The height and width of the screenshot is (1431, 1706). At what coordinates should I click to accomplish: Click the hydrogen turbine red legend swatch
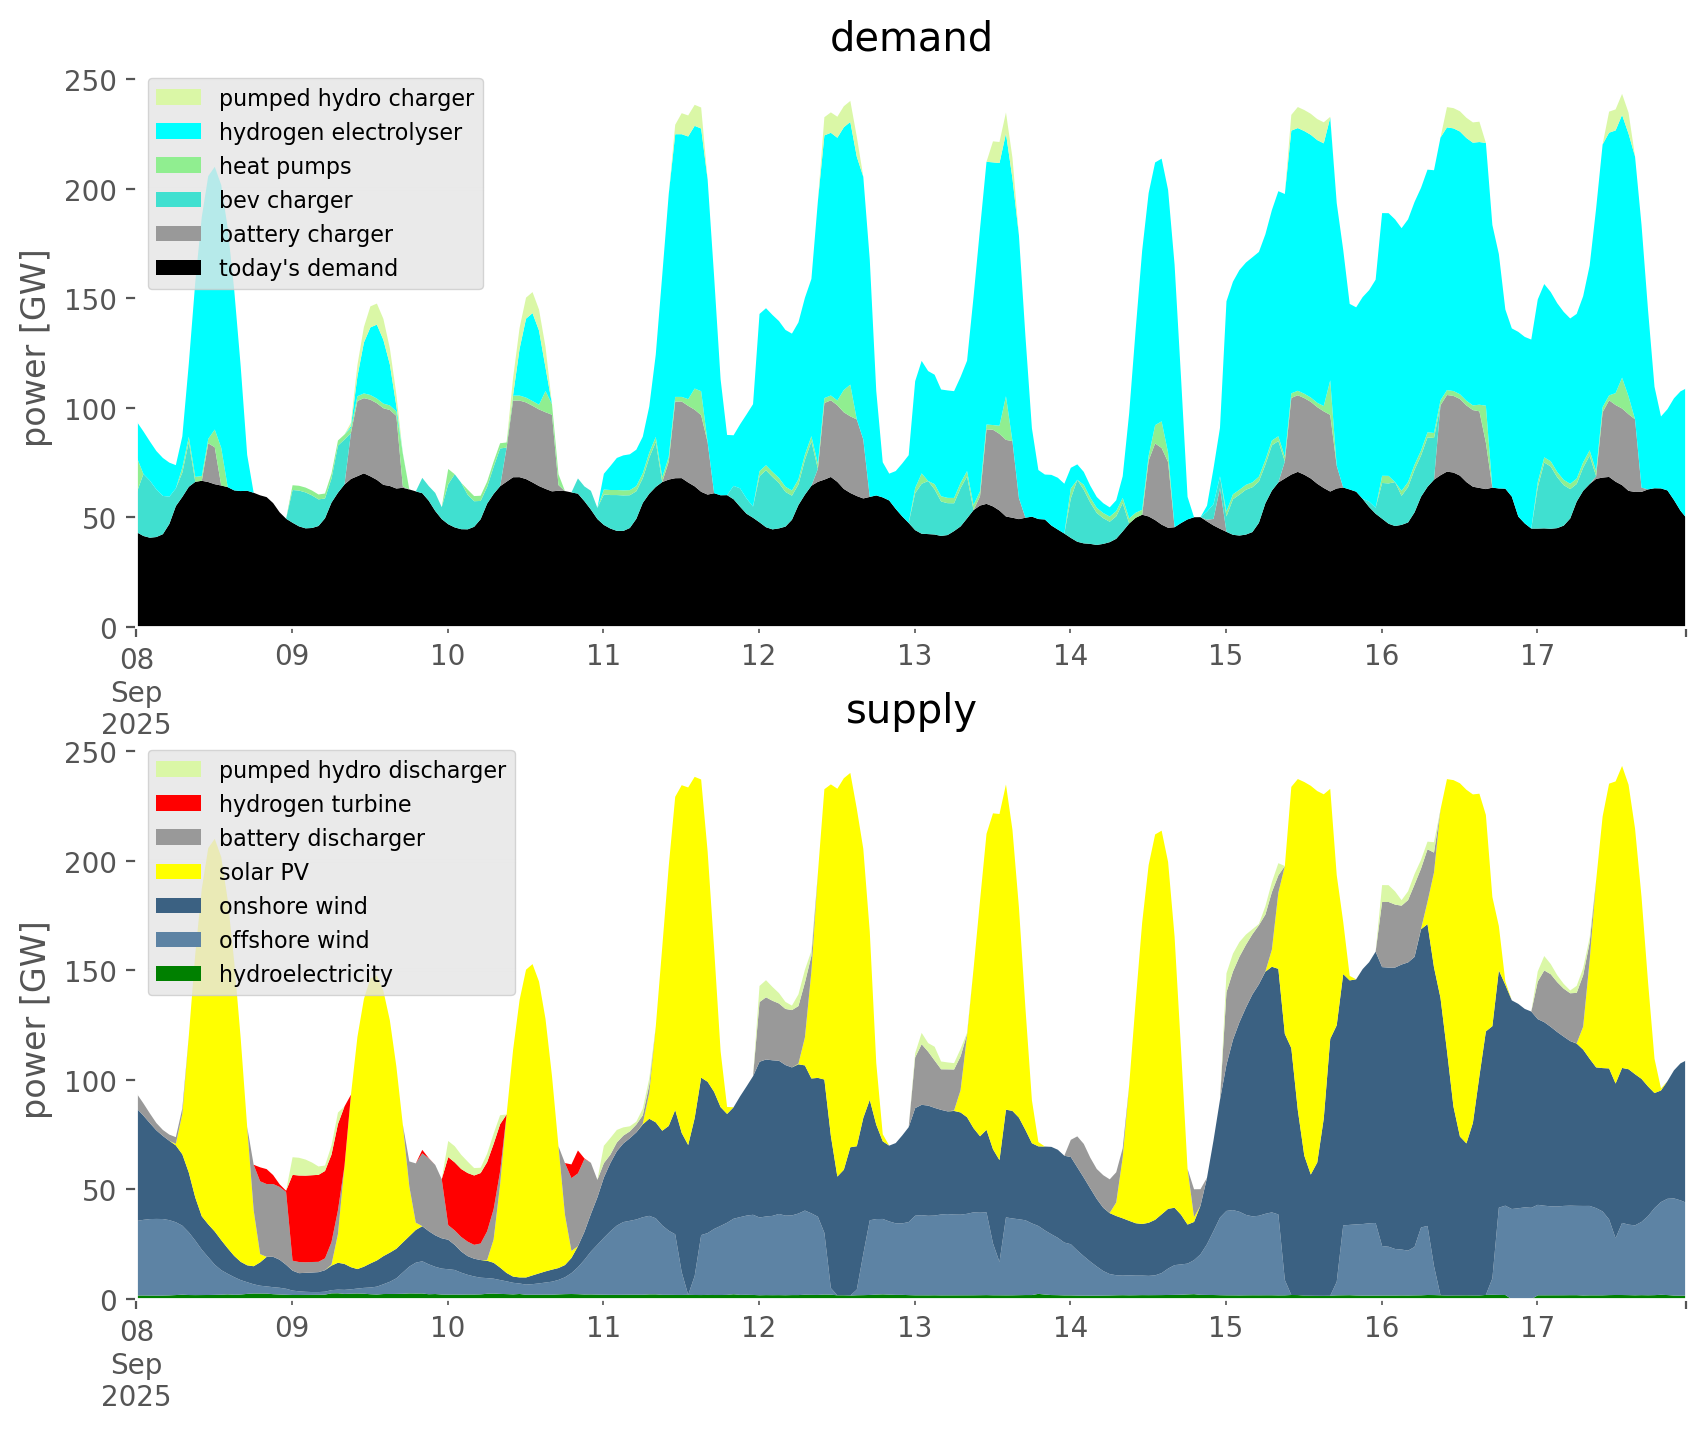(180, 804)
